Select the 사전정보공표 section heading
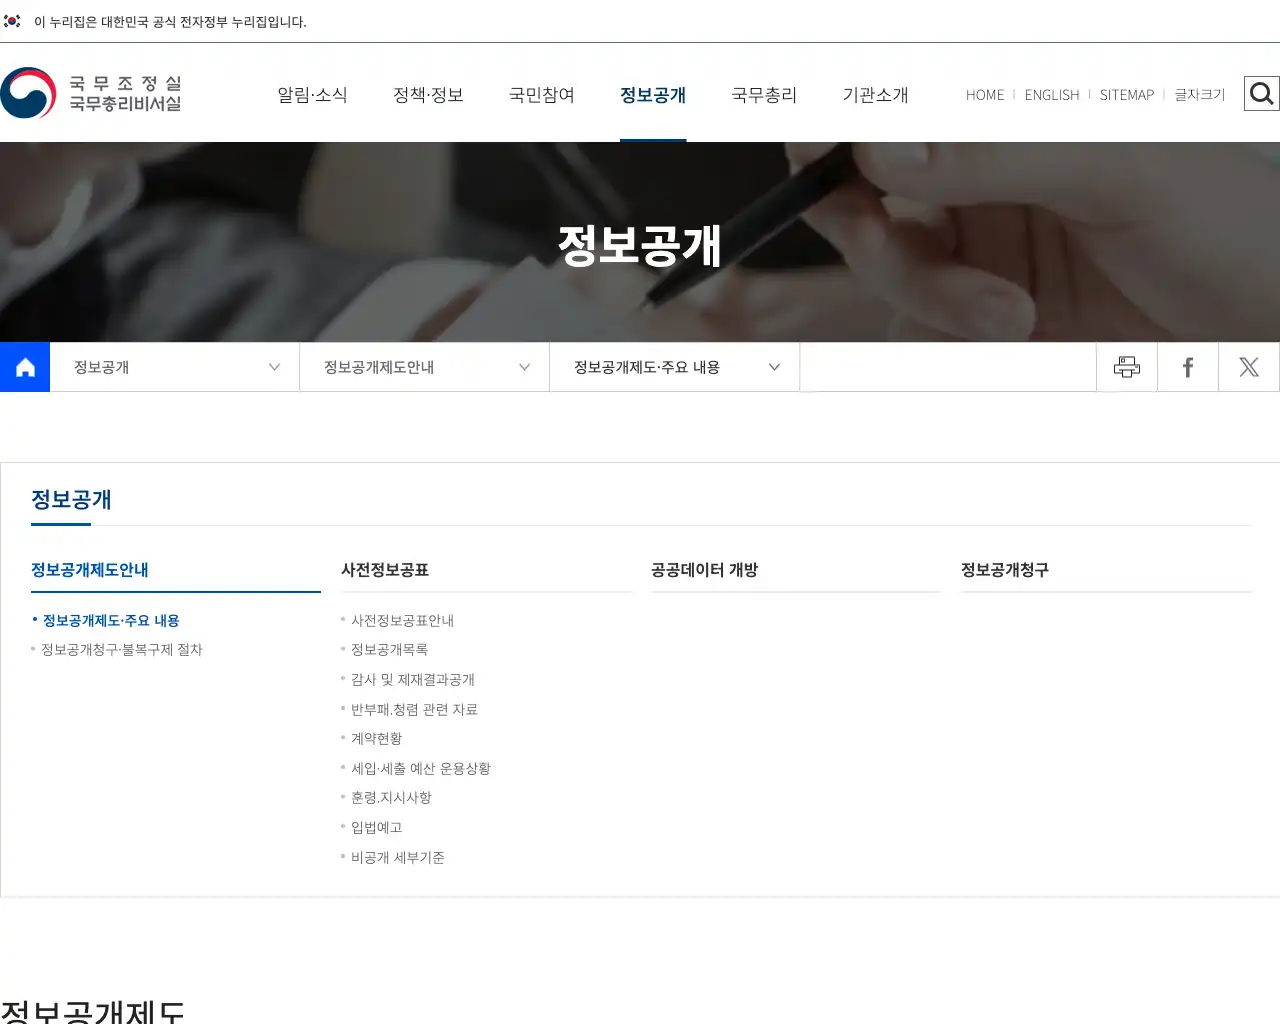 pos(385,570)
